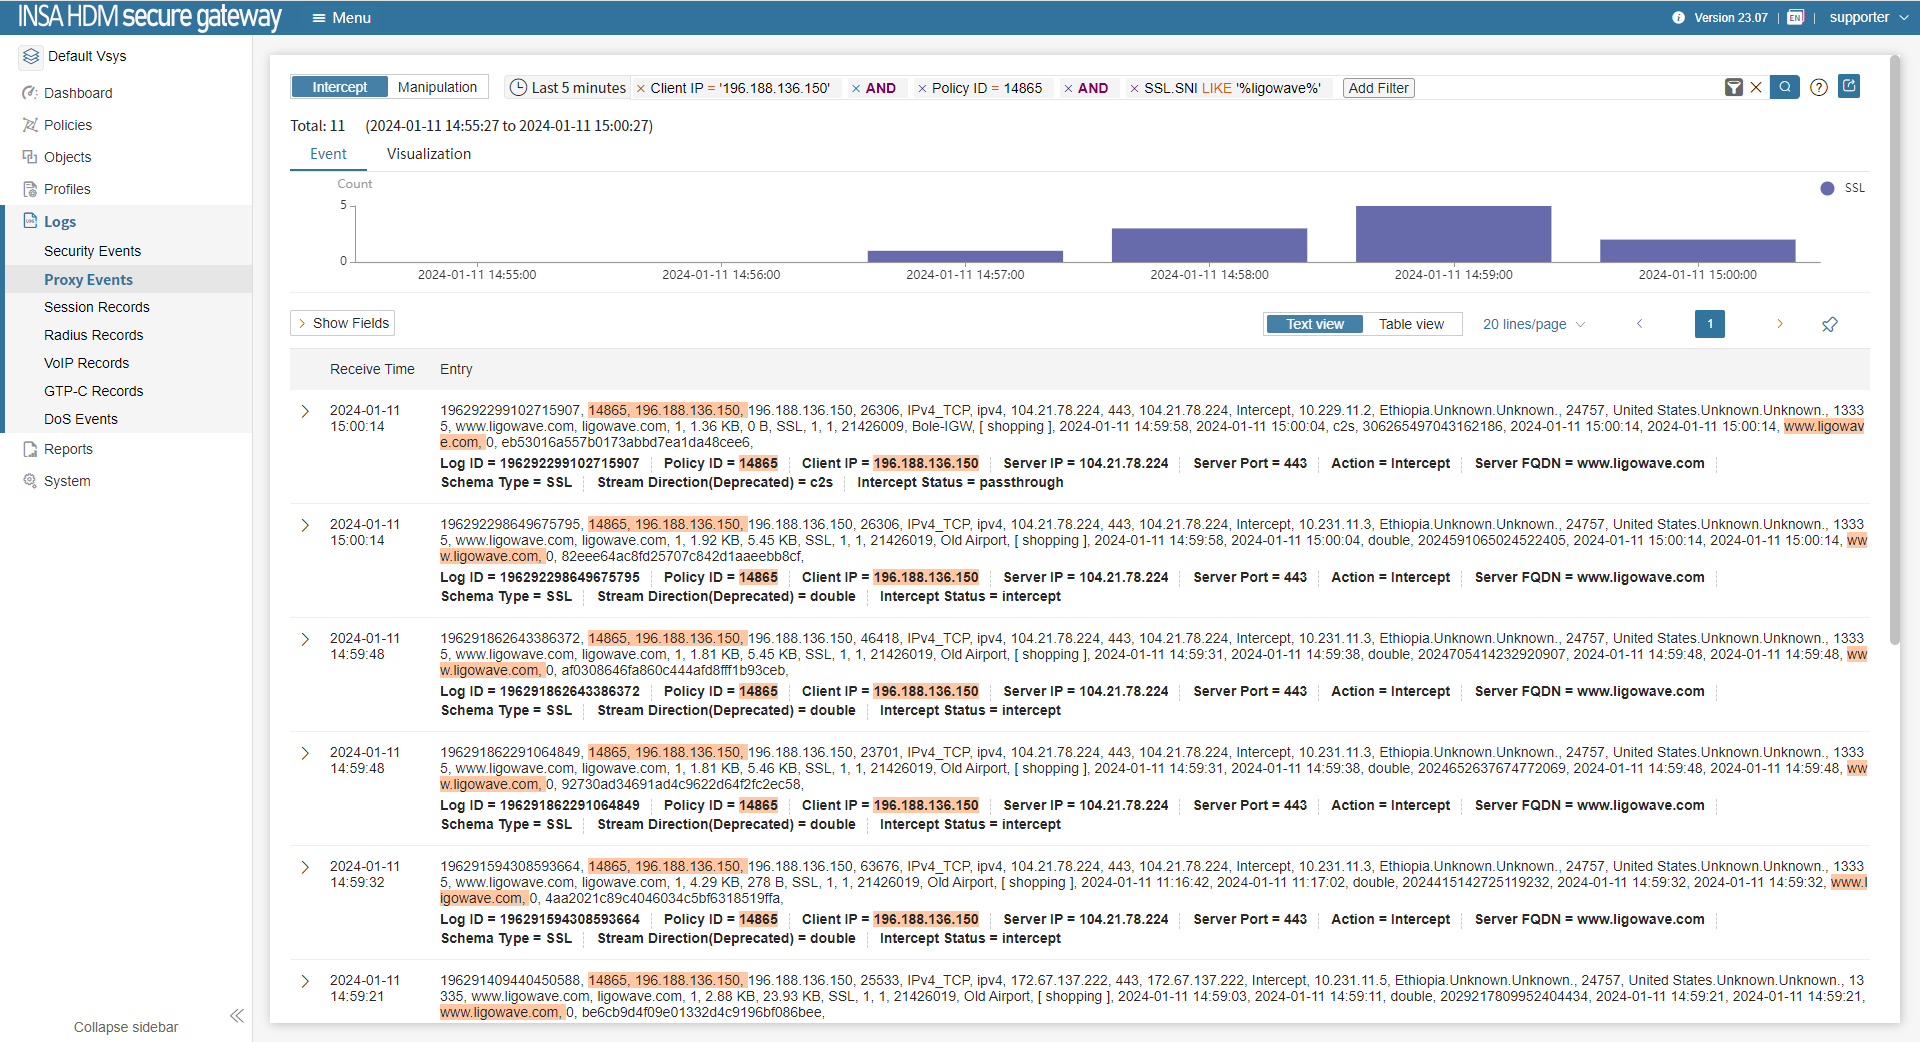Open the filter funnel icon
This screenshot has width=1920, height=1042.
point(1734,88)
